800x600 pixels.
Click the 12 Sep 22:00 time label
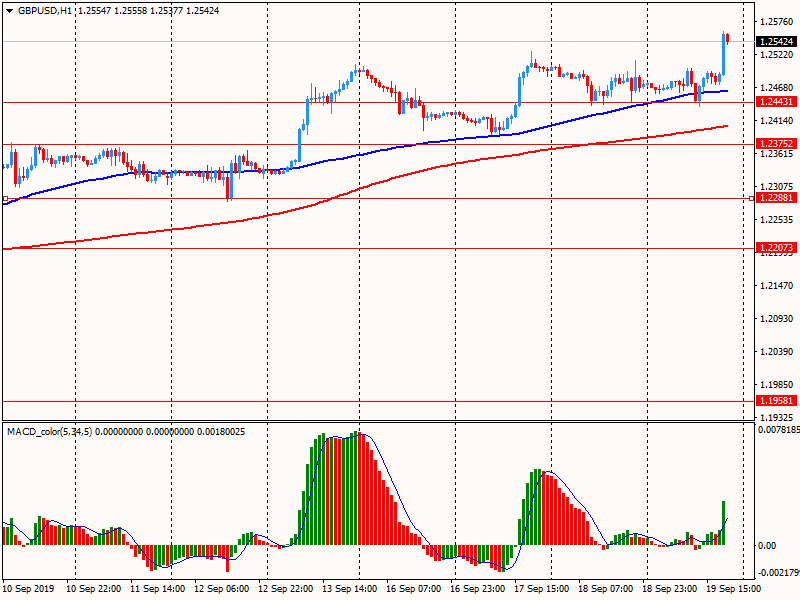[x=286, y=589]
